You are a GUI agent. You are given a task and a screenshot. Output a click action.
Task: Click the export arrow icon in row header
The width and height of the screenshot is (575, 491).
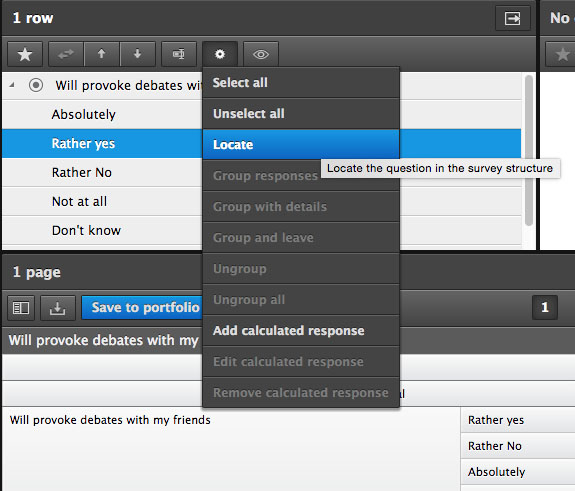click(512, 18)
